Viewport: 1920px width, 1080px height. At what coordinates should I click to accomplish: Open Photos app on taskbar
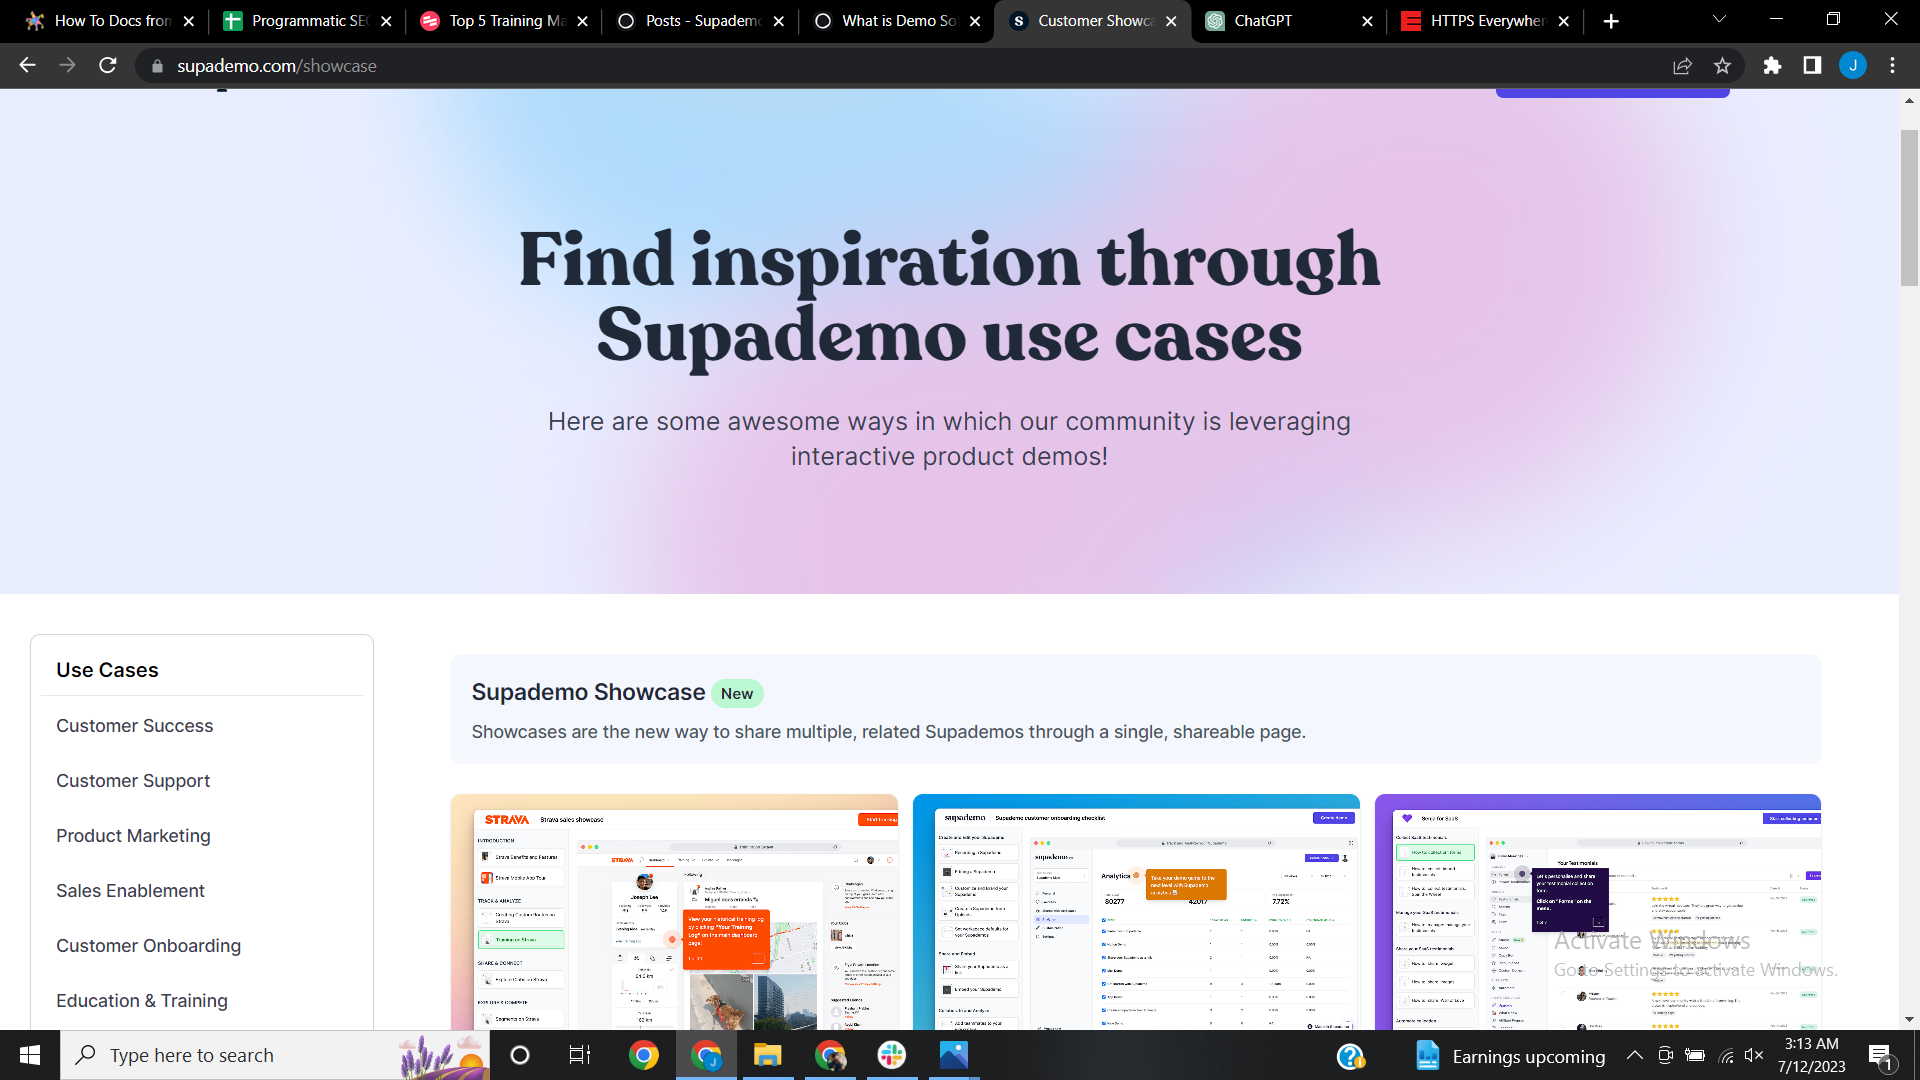point(954,1055)
